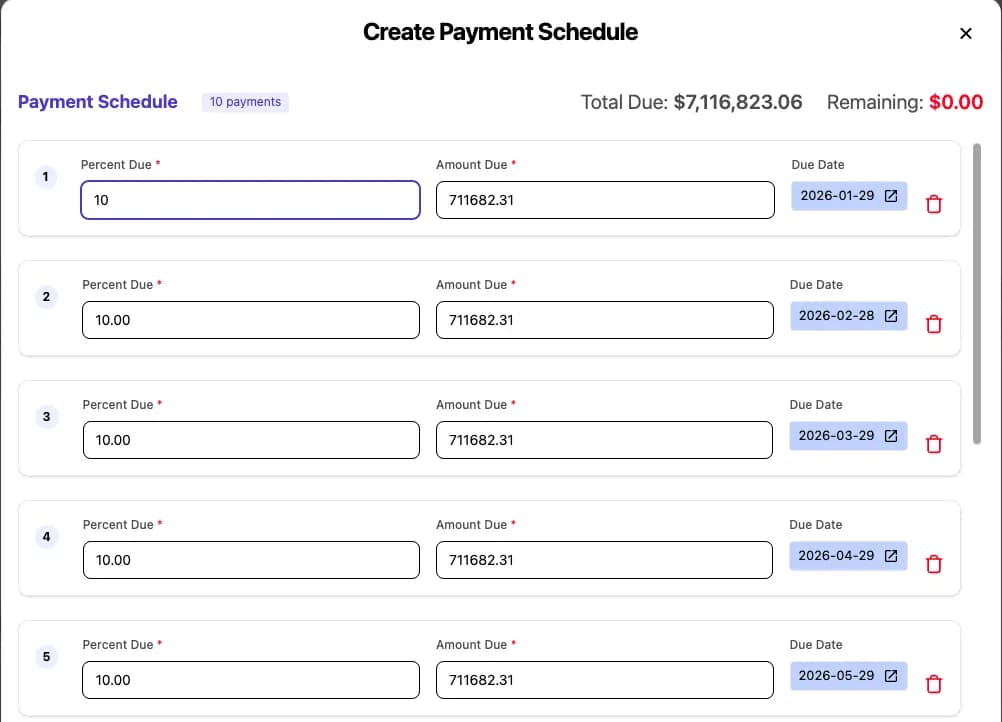Viewport: 1002px width, 722px height.
Task: Open the calendar icon beside 2026-02-28
Action: [891, 315]
